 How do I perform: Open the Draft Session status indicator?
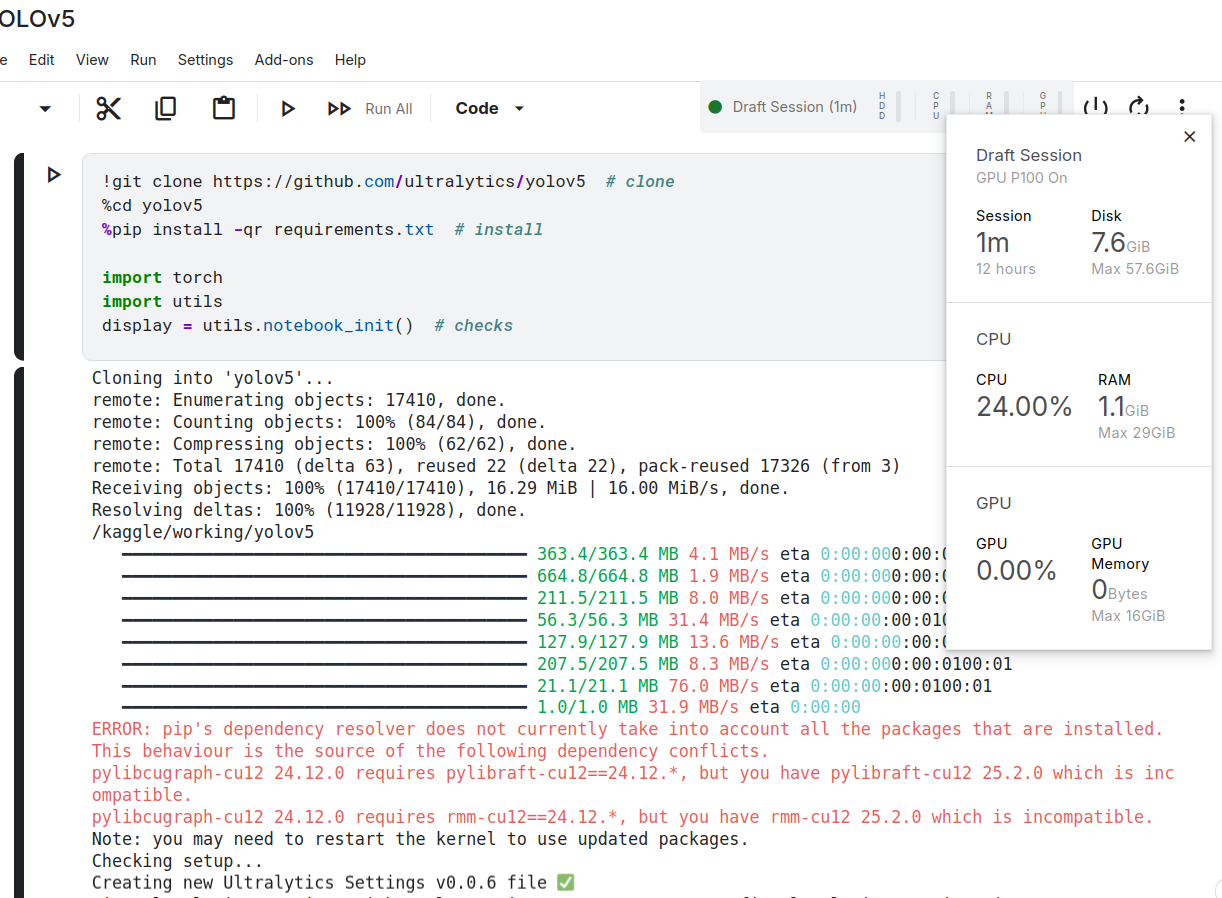pos(783,107)
